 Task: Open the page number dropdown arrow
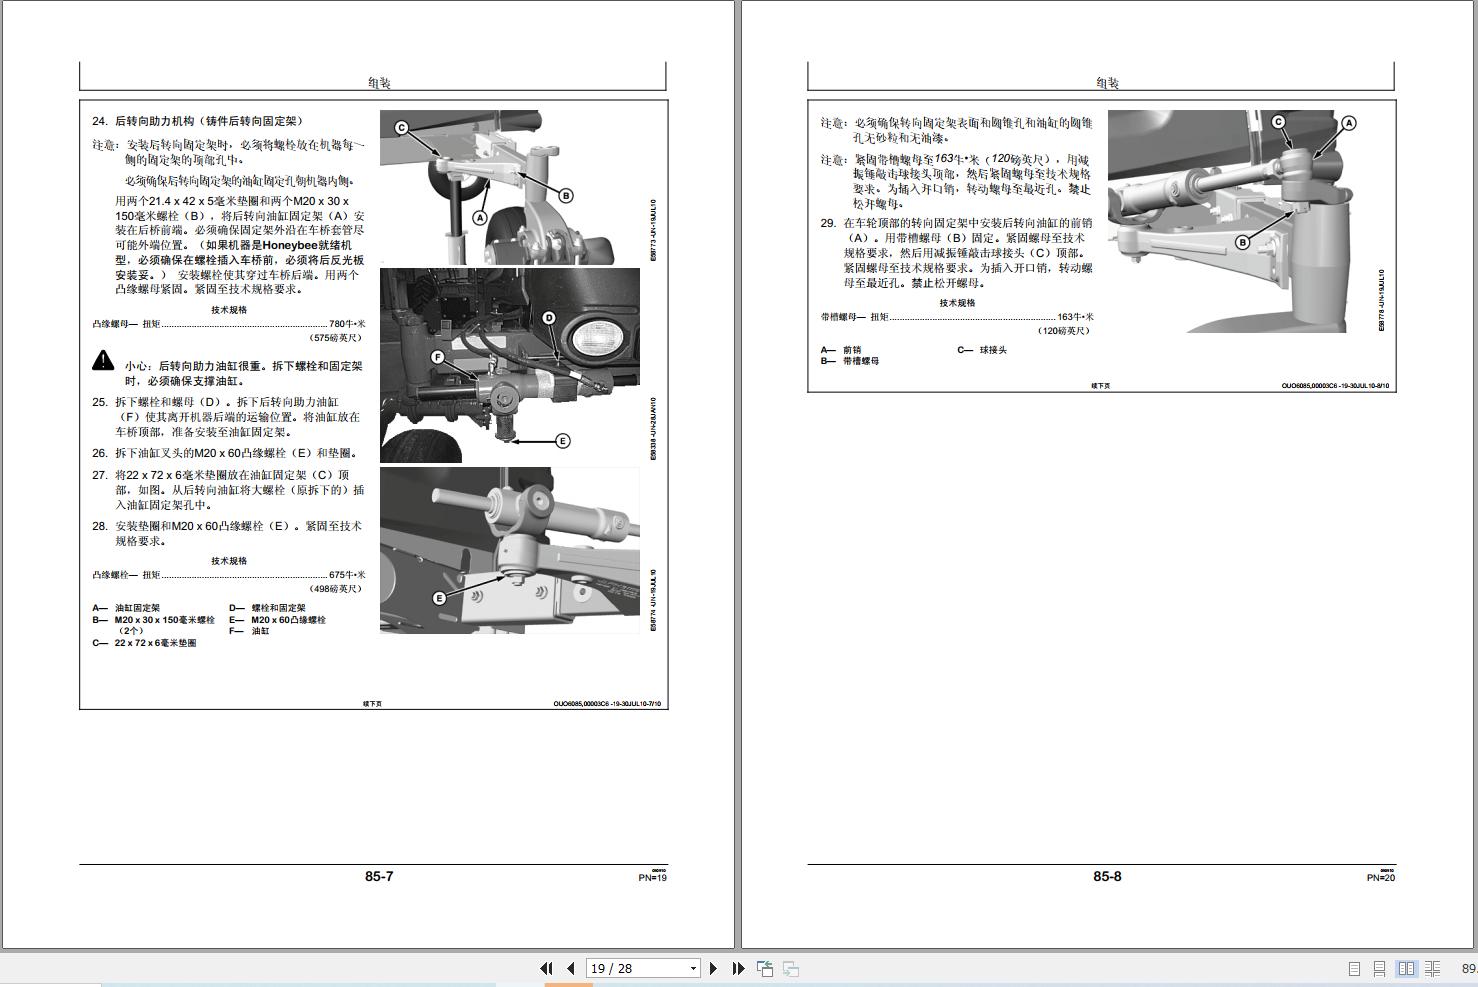pos(693,968)
